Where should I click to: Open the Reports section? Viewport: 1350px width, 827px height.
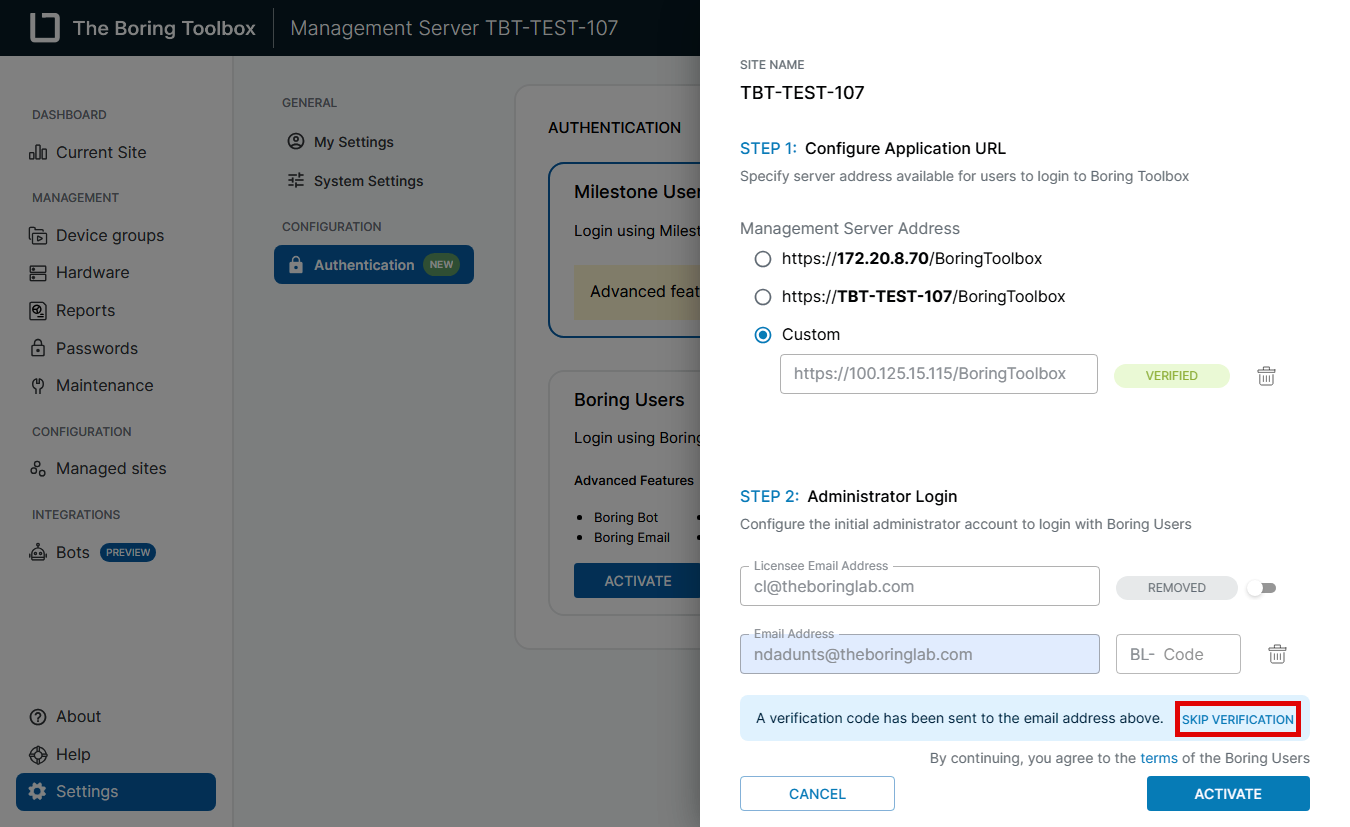(85, 310)
